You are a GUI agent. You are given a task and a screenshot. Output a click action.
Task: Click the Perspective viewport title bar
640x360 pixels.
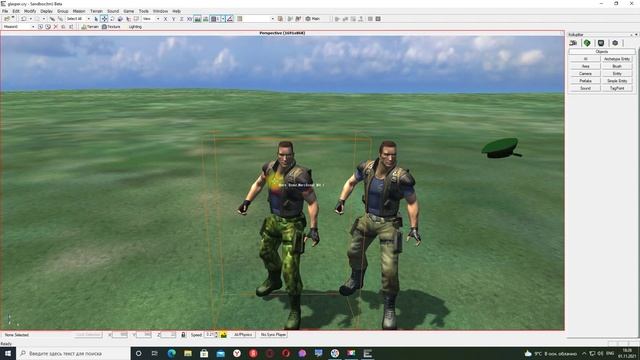click(x=282, y=33)
